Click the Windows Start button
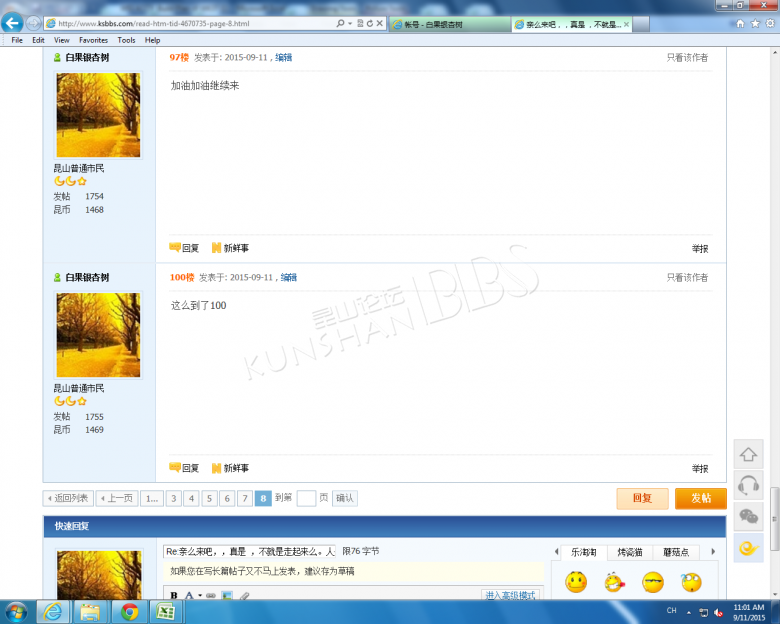 pyautogui.click(x=17, y=611)
